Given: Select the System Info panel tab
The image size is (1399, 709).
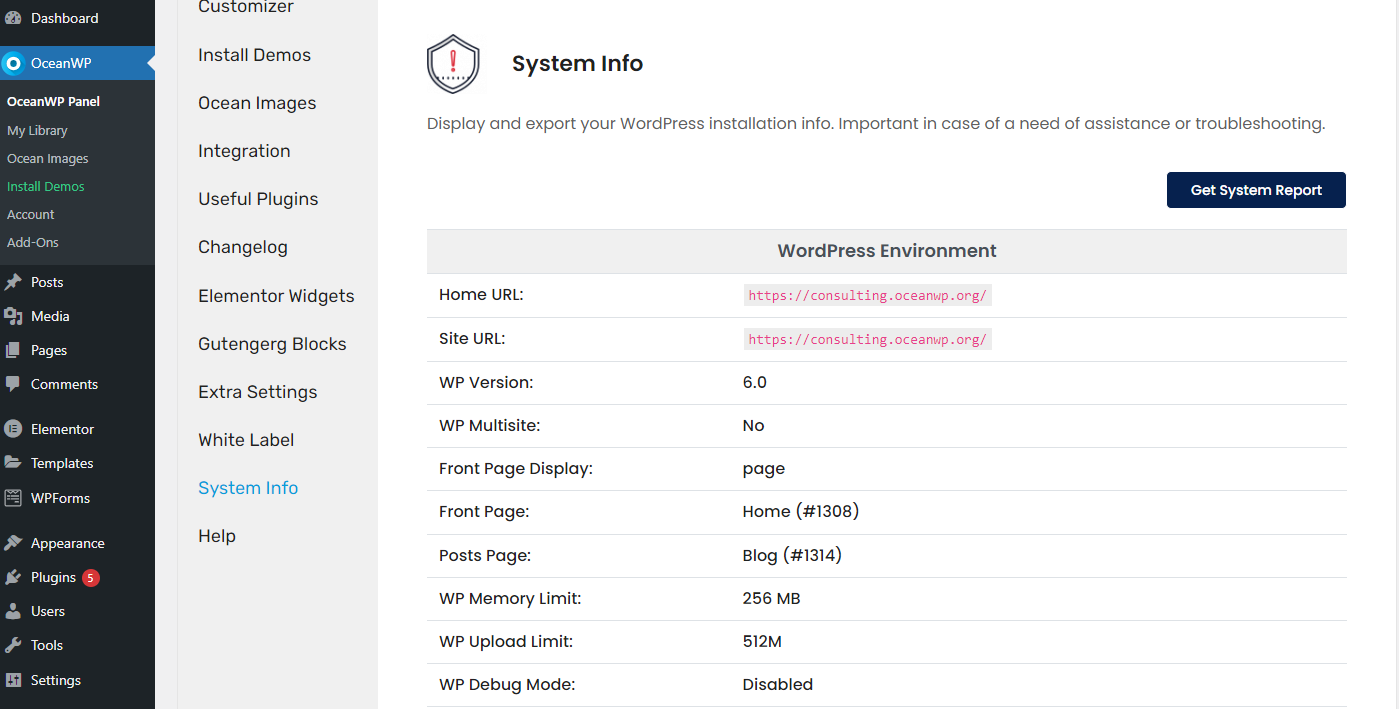Looking at the screenshot, I should [x=248, y=488].
